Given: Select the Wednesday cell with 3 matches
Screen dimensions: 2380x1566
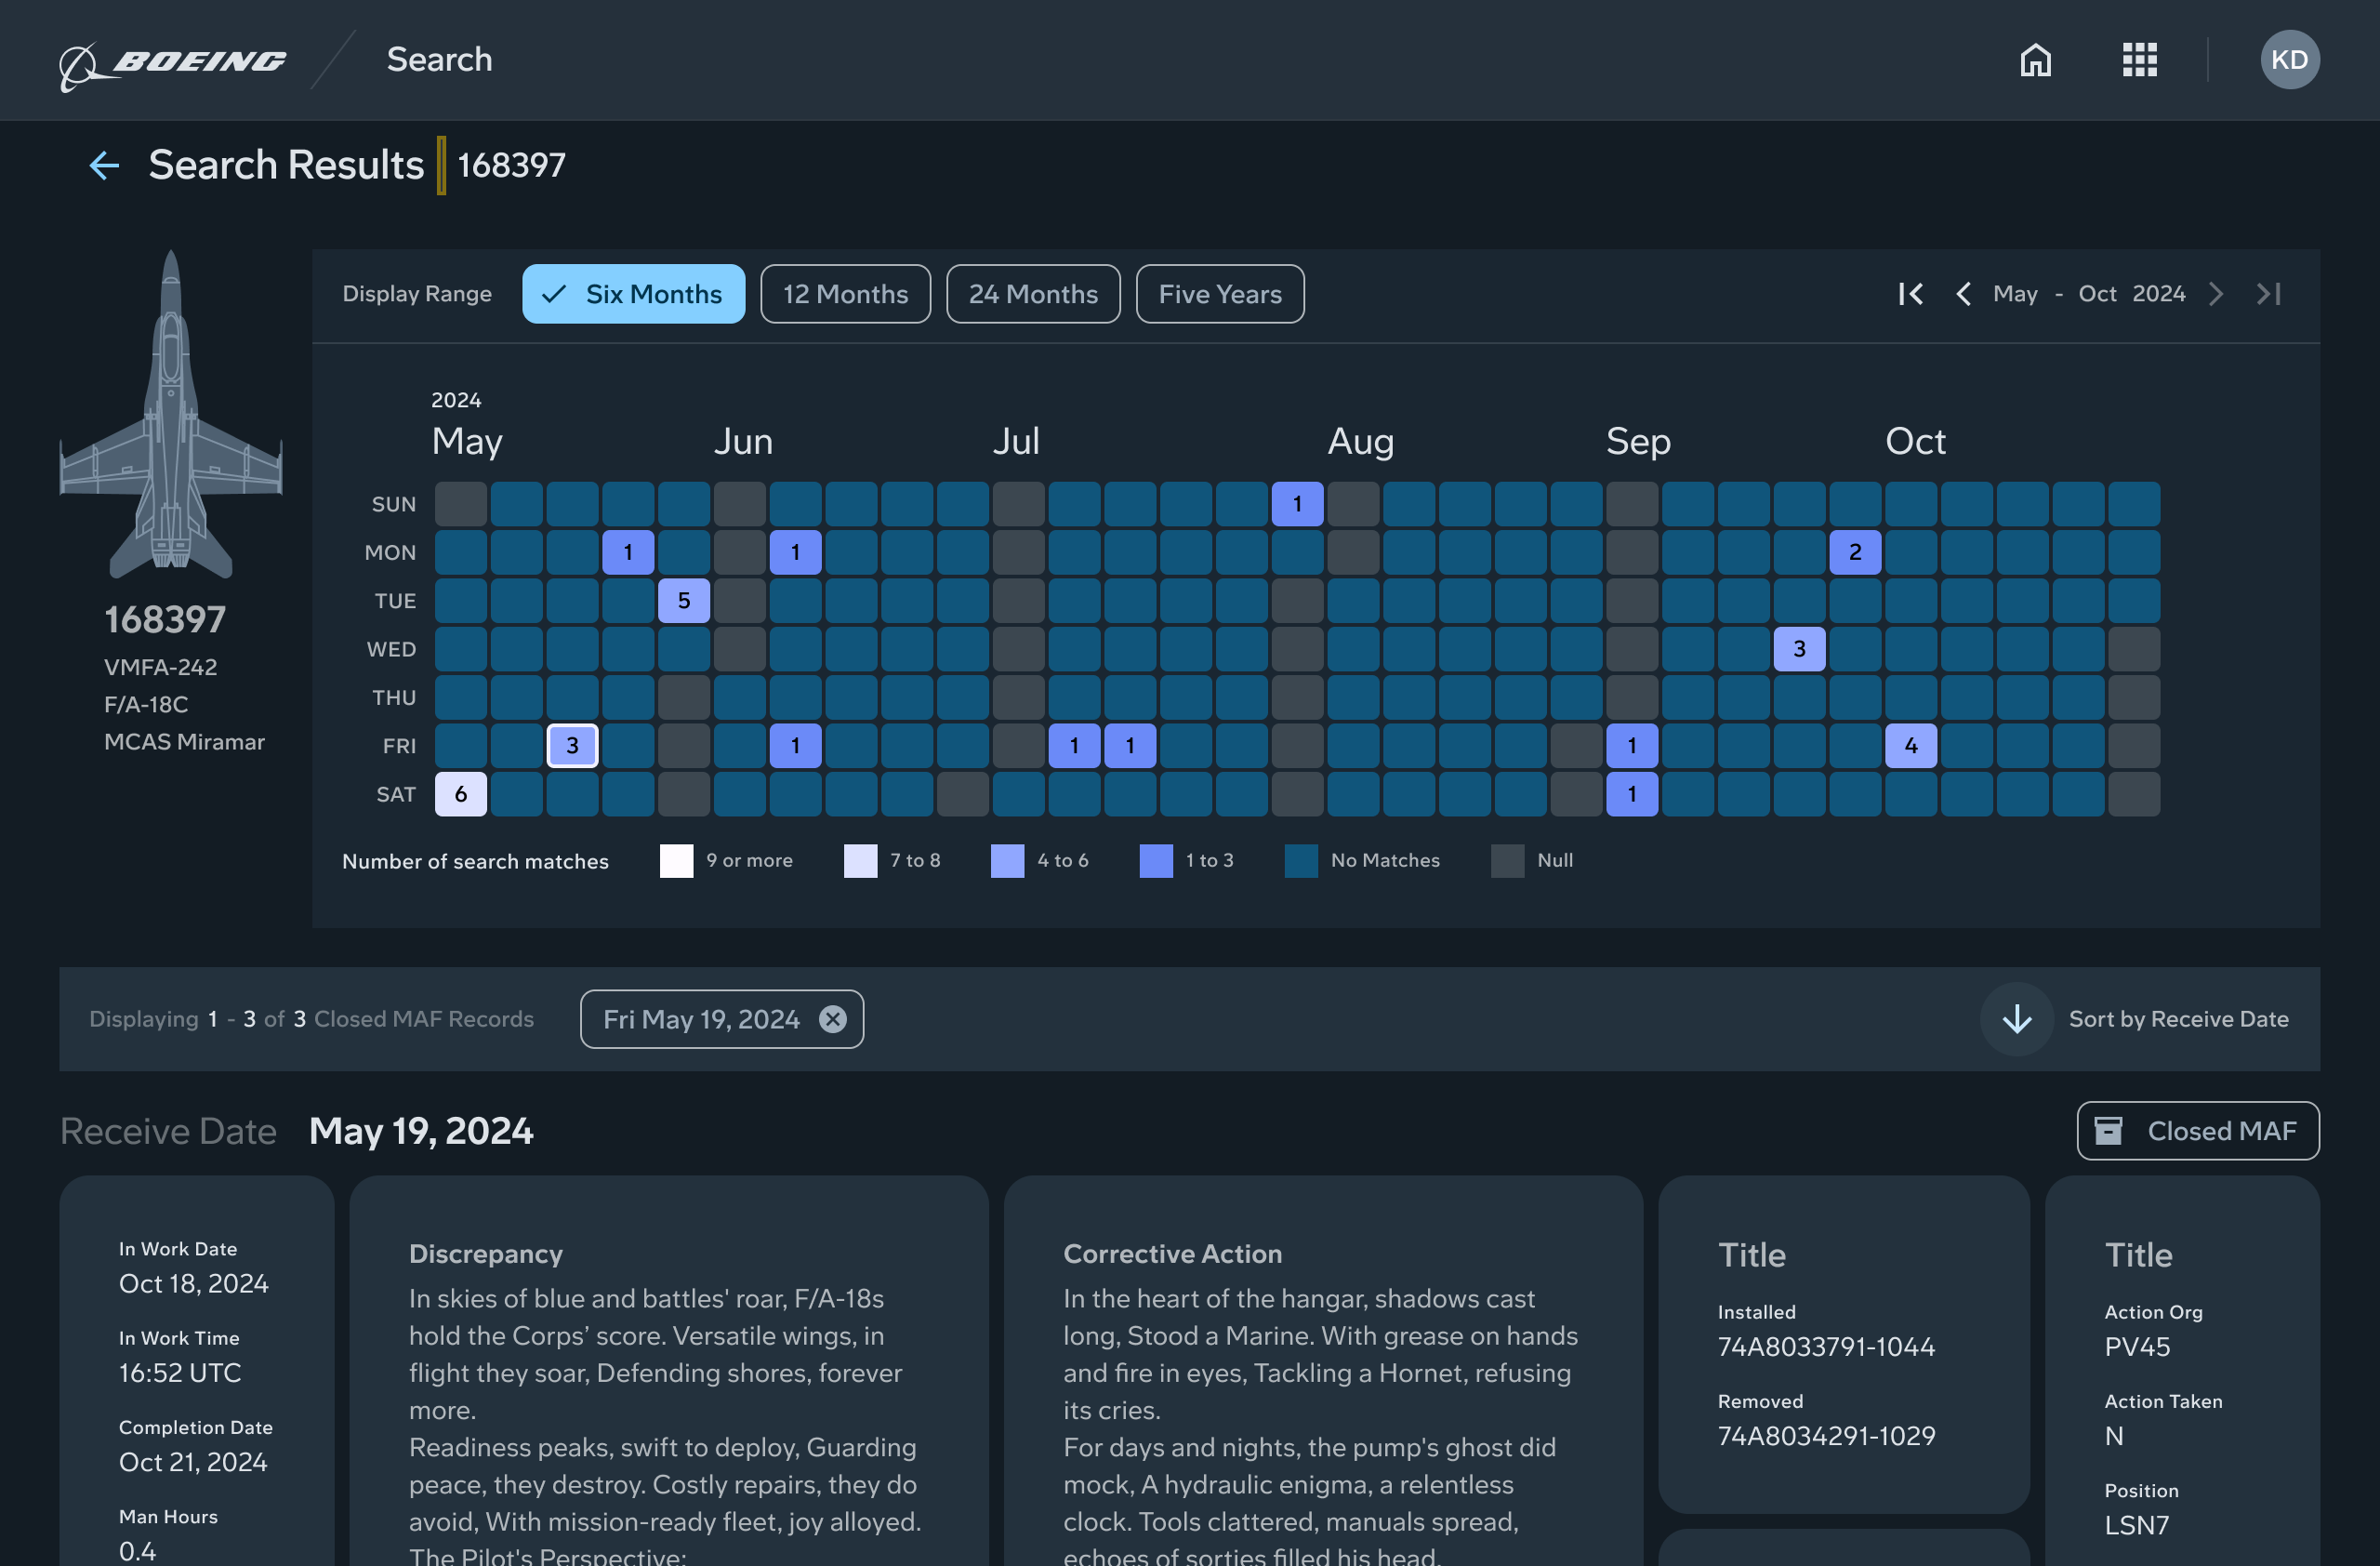Looking at the screenshot, I should coord(1799,649).
